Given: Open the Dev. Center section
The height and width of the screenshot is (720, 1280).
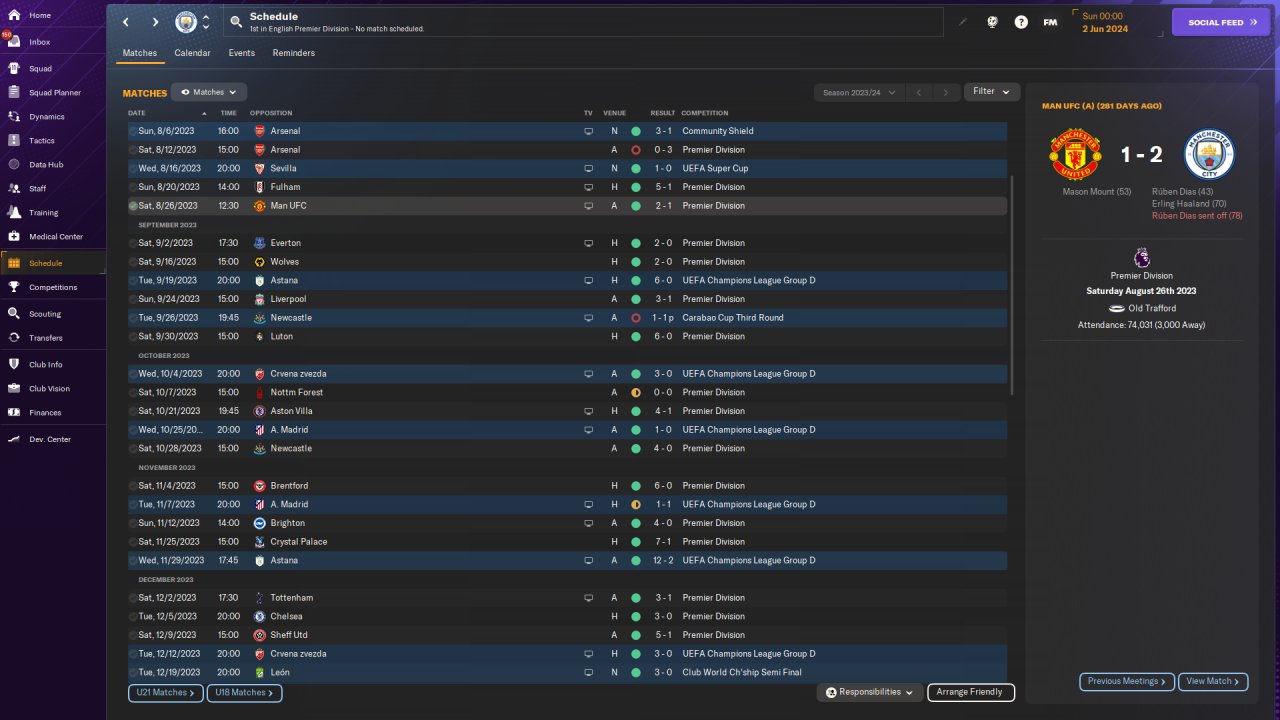Looking at the screenshot, I should click(x=50, y=439).
